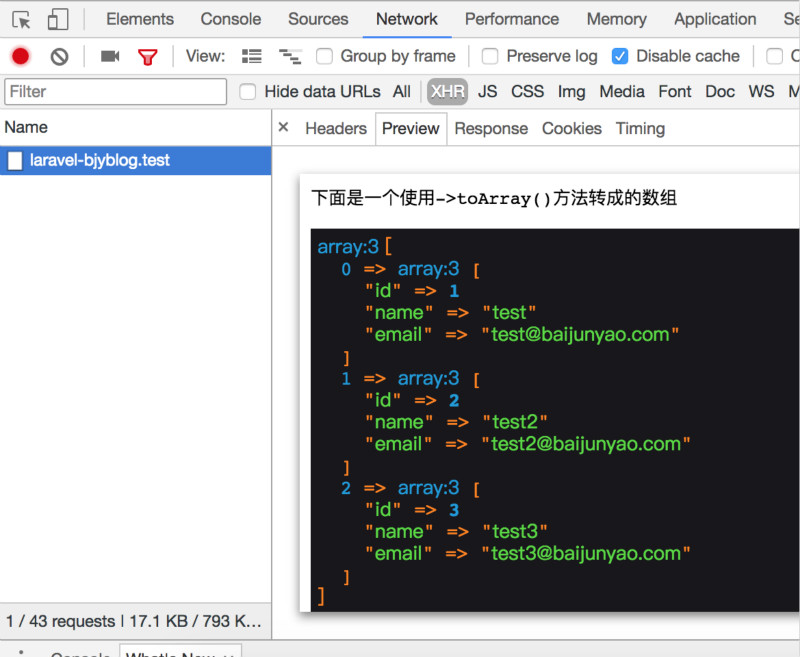Viewport: 800px width, 657px height.
Task: Close the request details pane
Action: click(283, 127)
